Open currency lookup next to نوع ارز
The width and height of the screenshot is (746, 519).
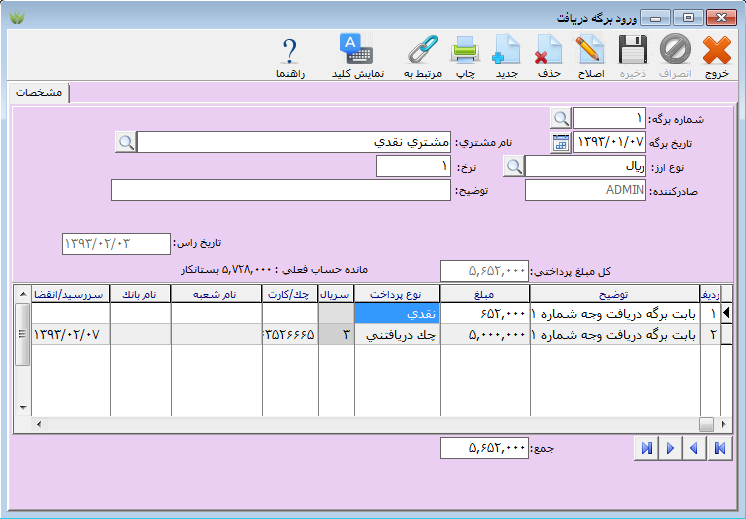click(513, 167)
